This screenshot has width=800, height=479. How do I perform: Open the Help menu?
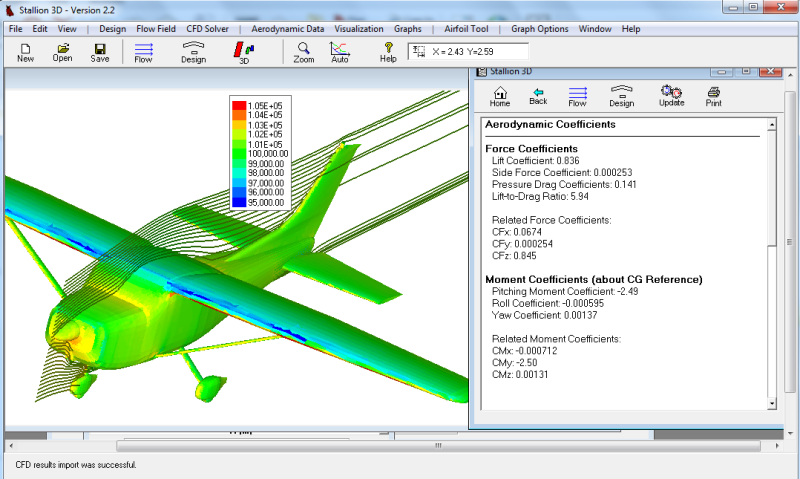pyautogui.click(x=631, y=29)
